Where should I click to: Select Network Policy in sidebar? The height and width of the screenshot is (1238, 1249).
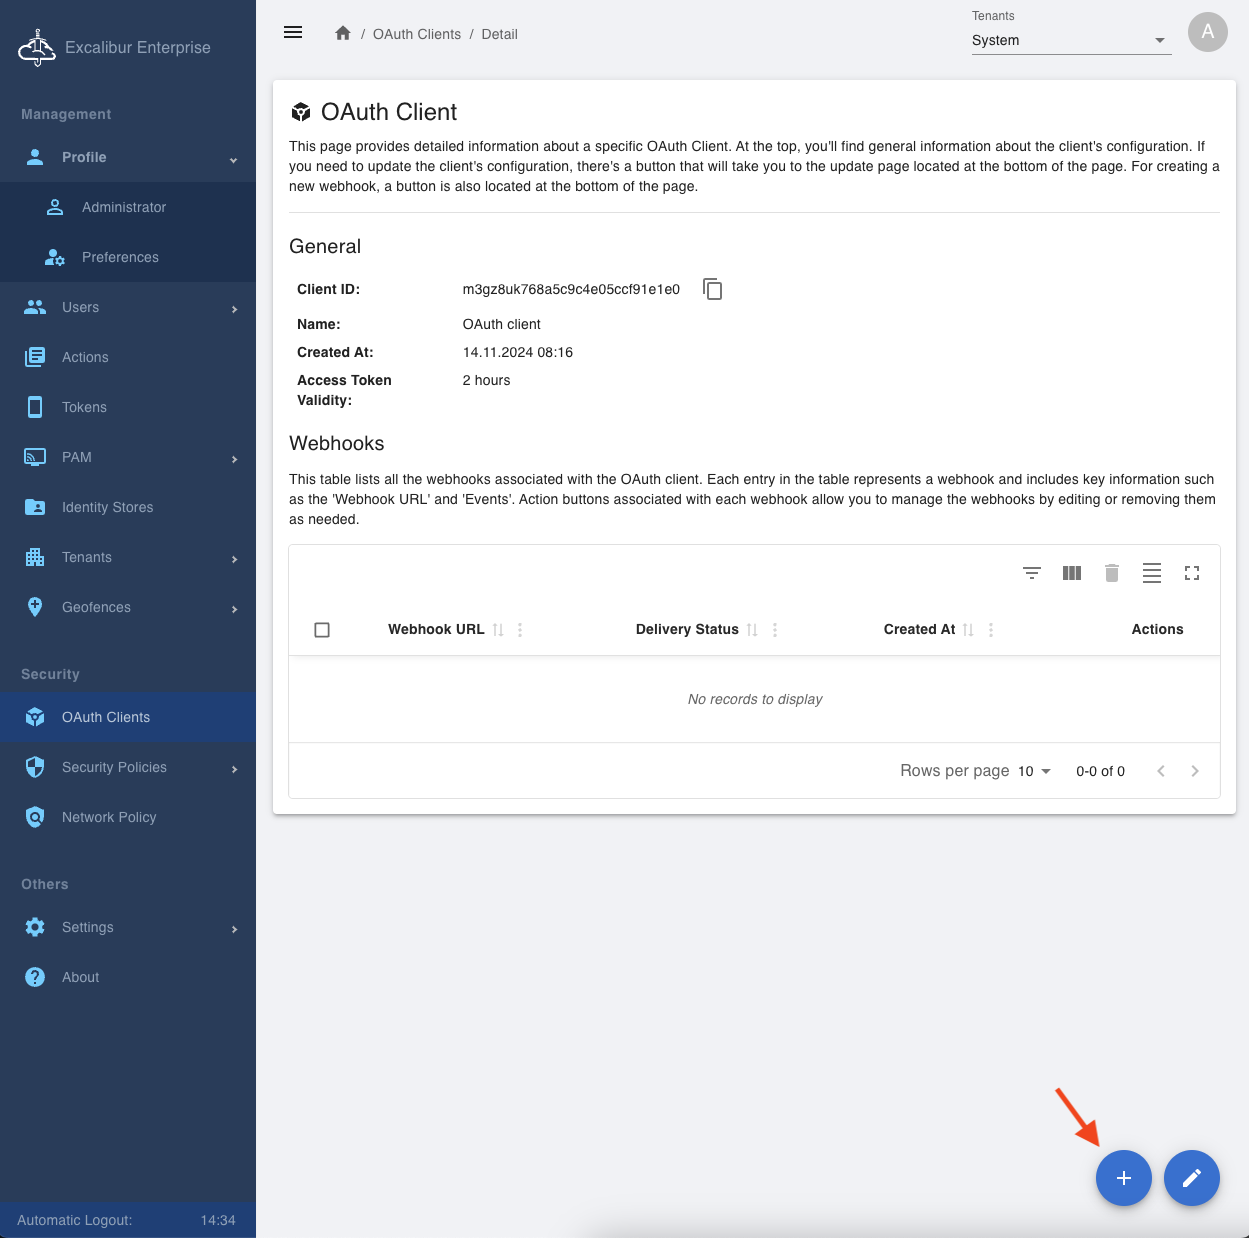coord(109,817)
